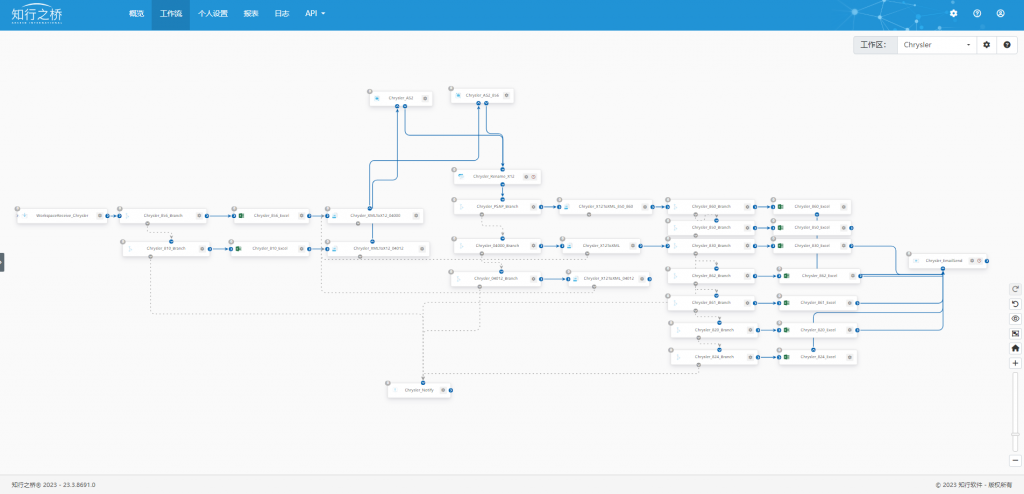Click the undo arrow in canvas tools
This screenshot has height=494, width=1024.
1015,304
